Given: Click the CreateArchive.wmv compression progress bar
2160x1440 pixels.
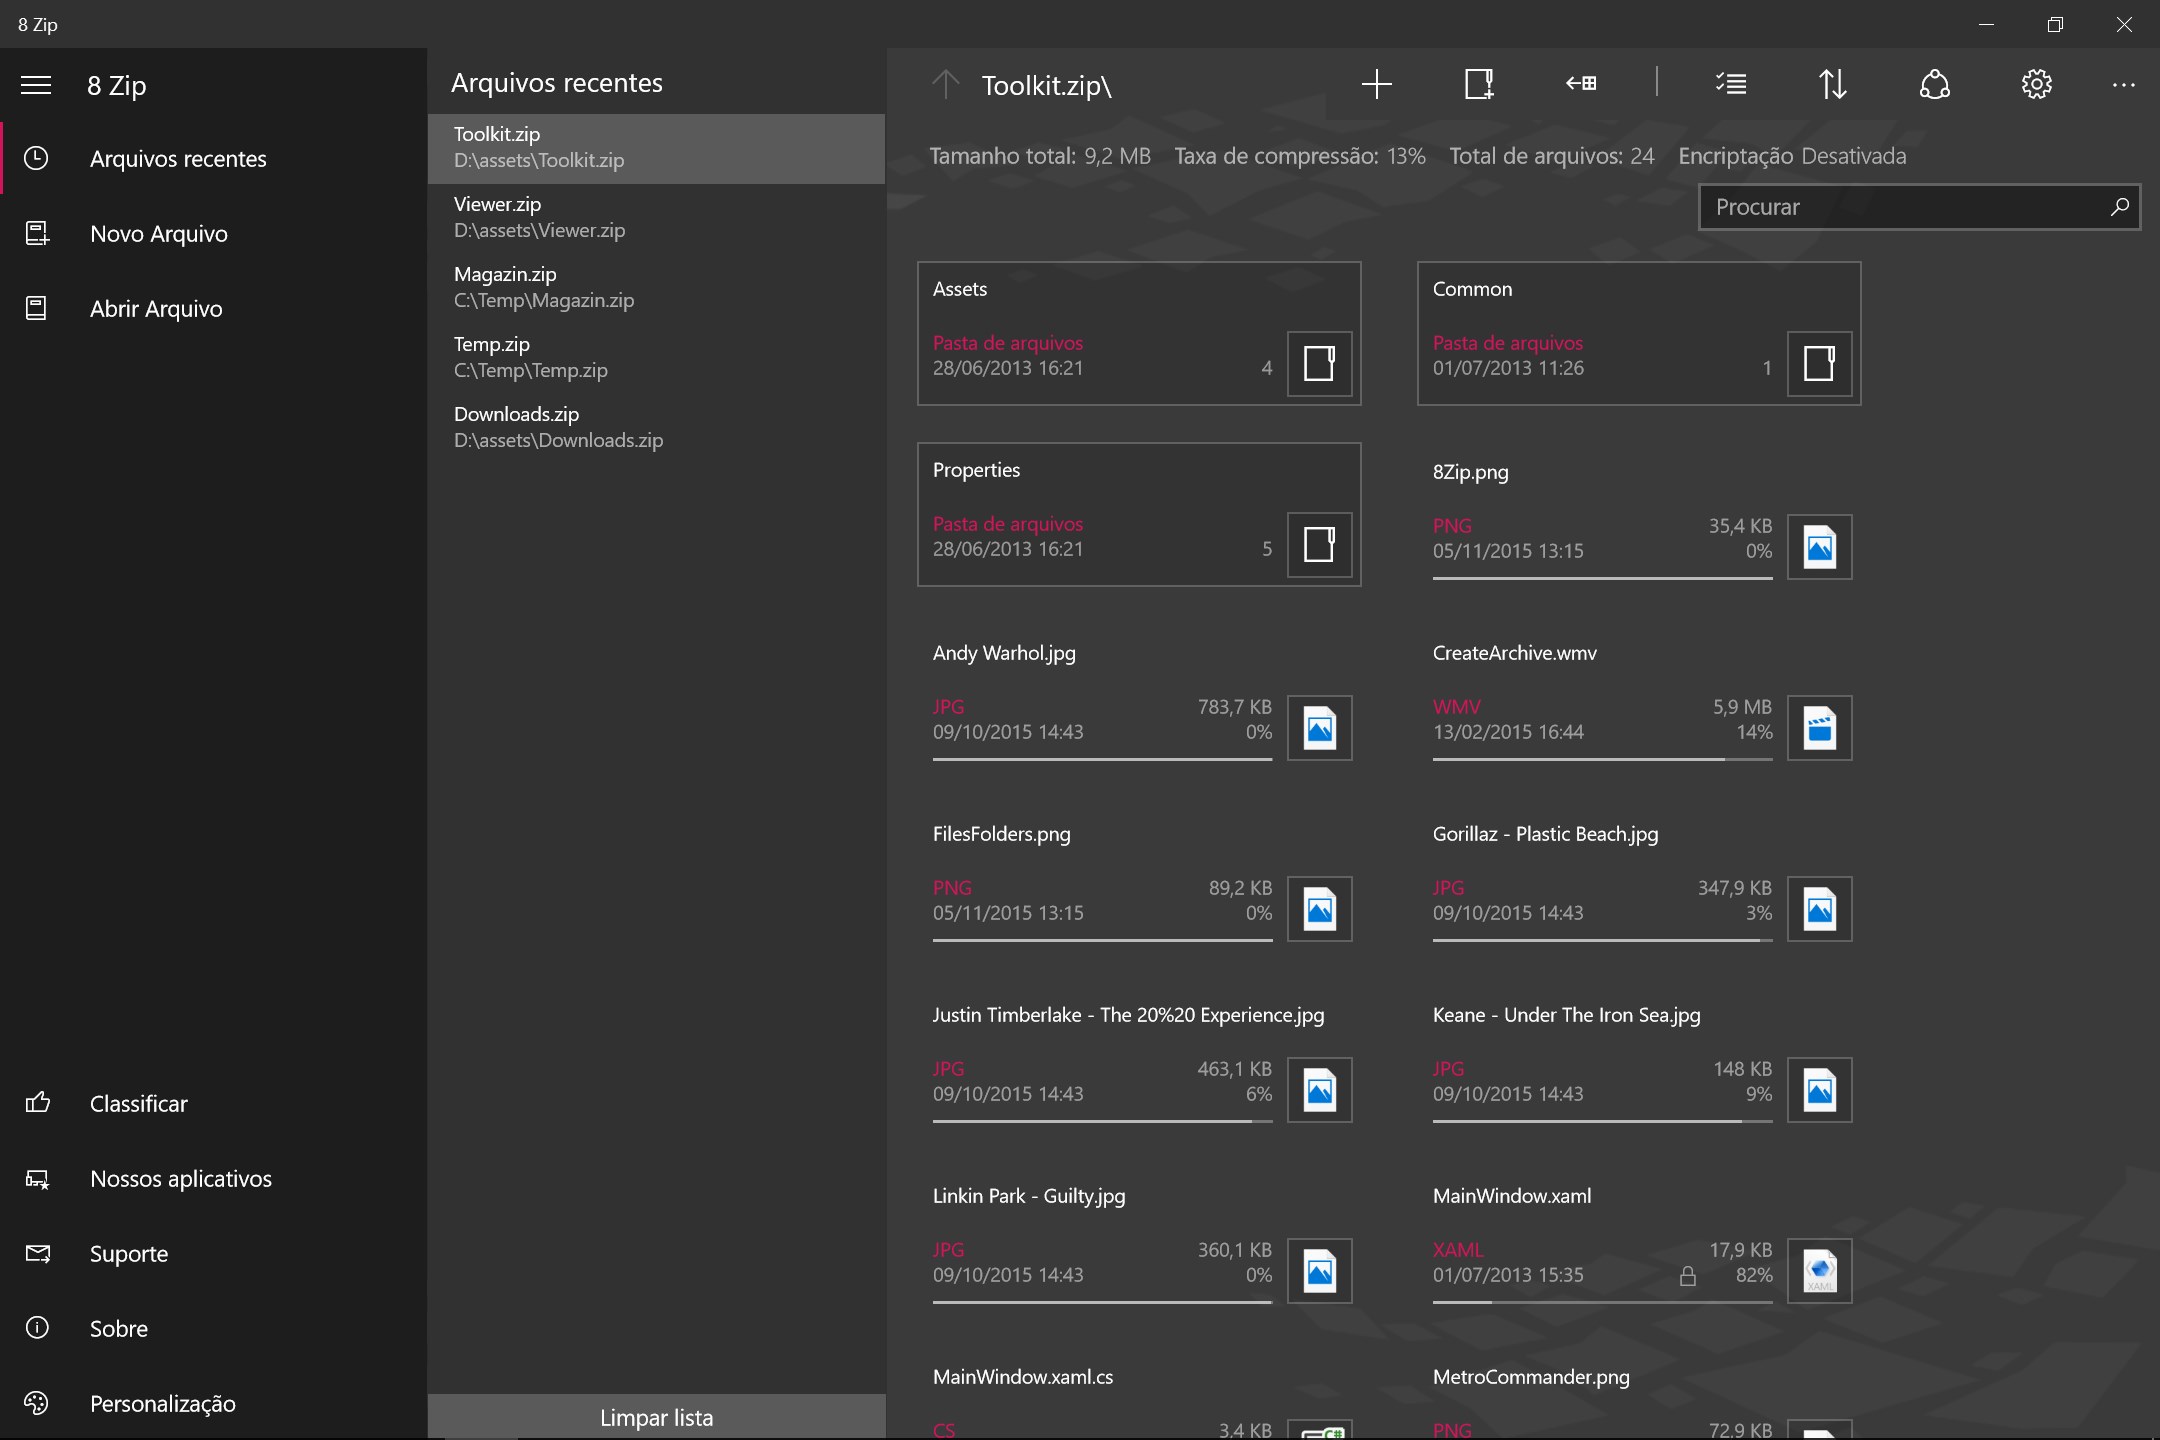Looking at the screenshot, I should point(1602,759).
